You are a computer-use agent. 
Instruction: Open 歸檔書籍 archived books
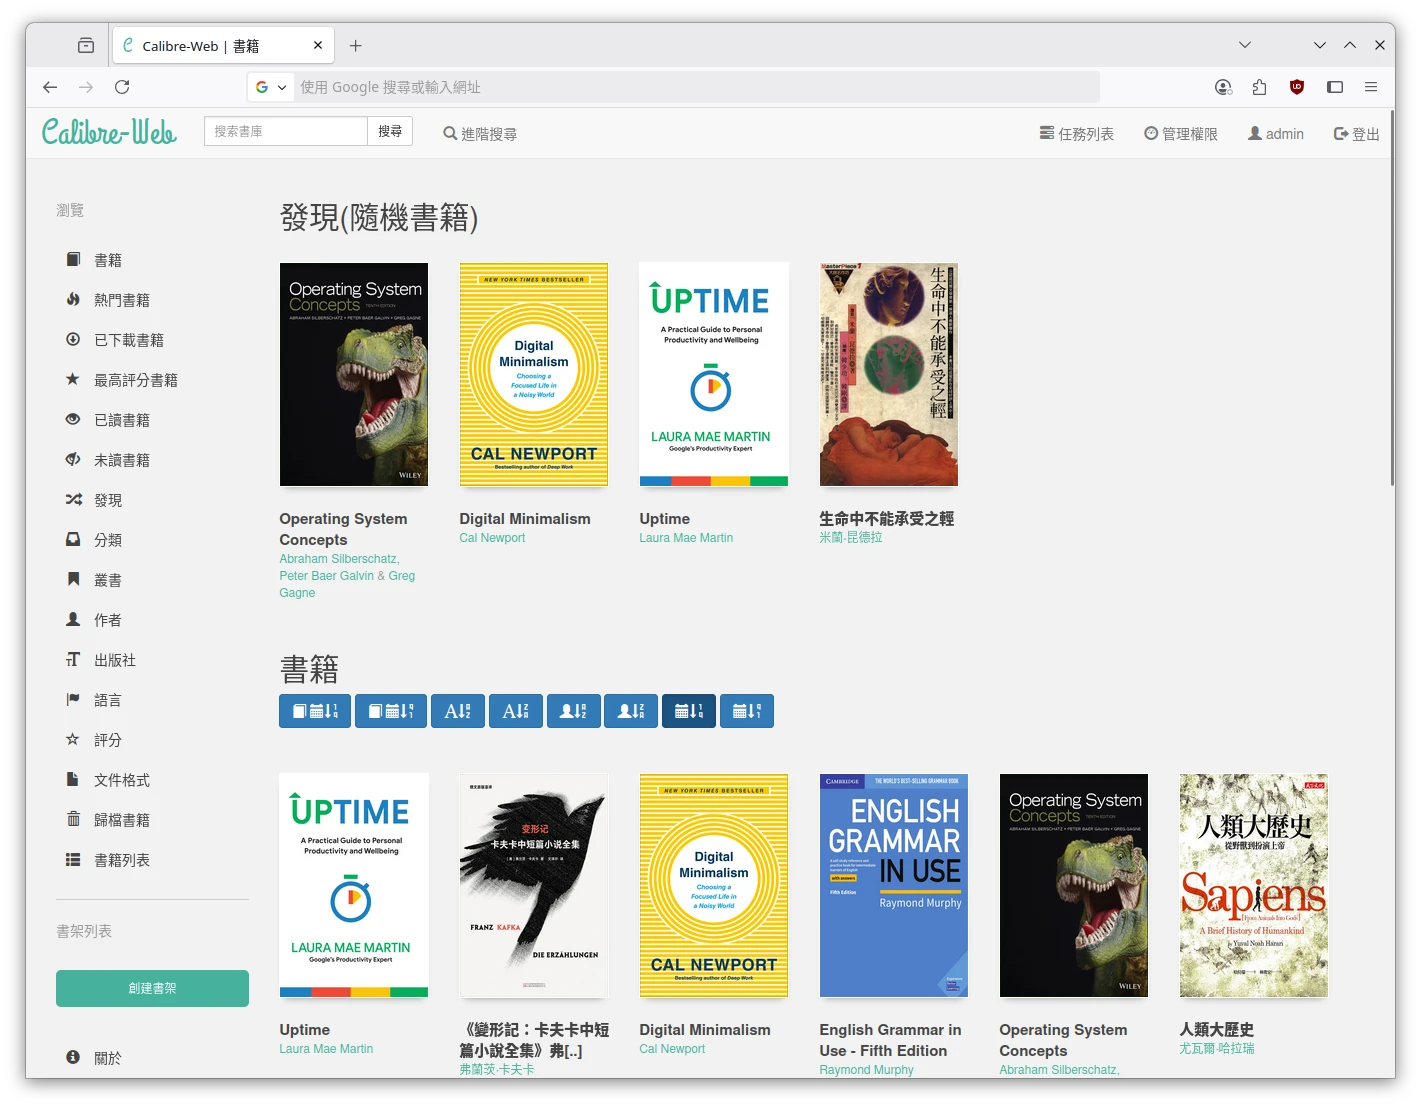click(x=121, y=820)
